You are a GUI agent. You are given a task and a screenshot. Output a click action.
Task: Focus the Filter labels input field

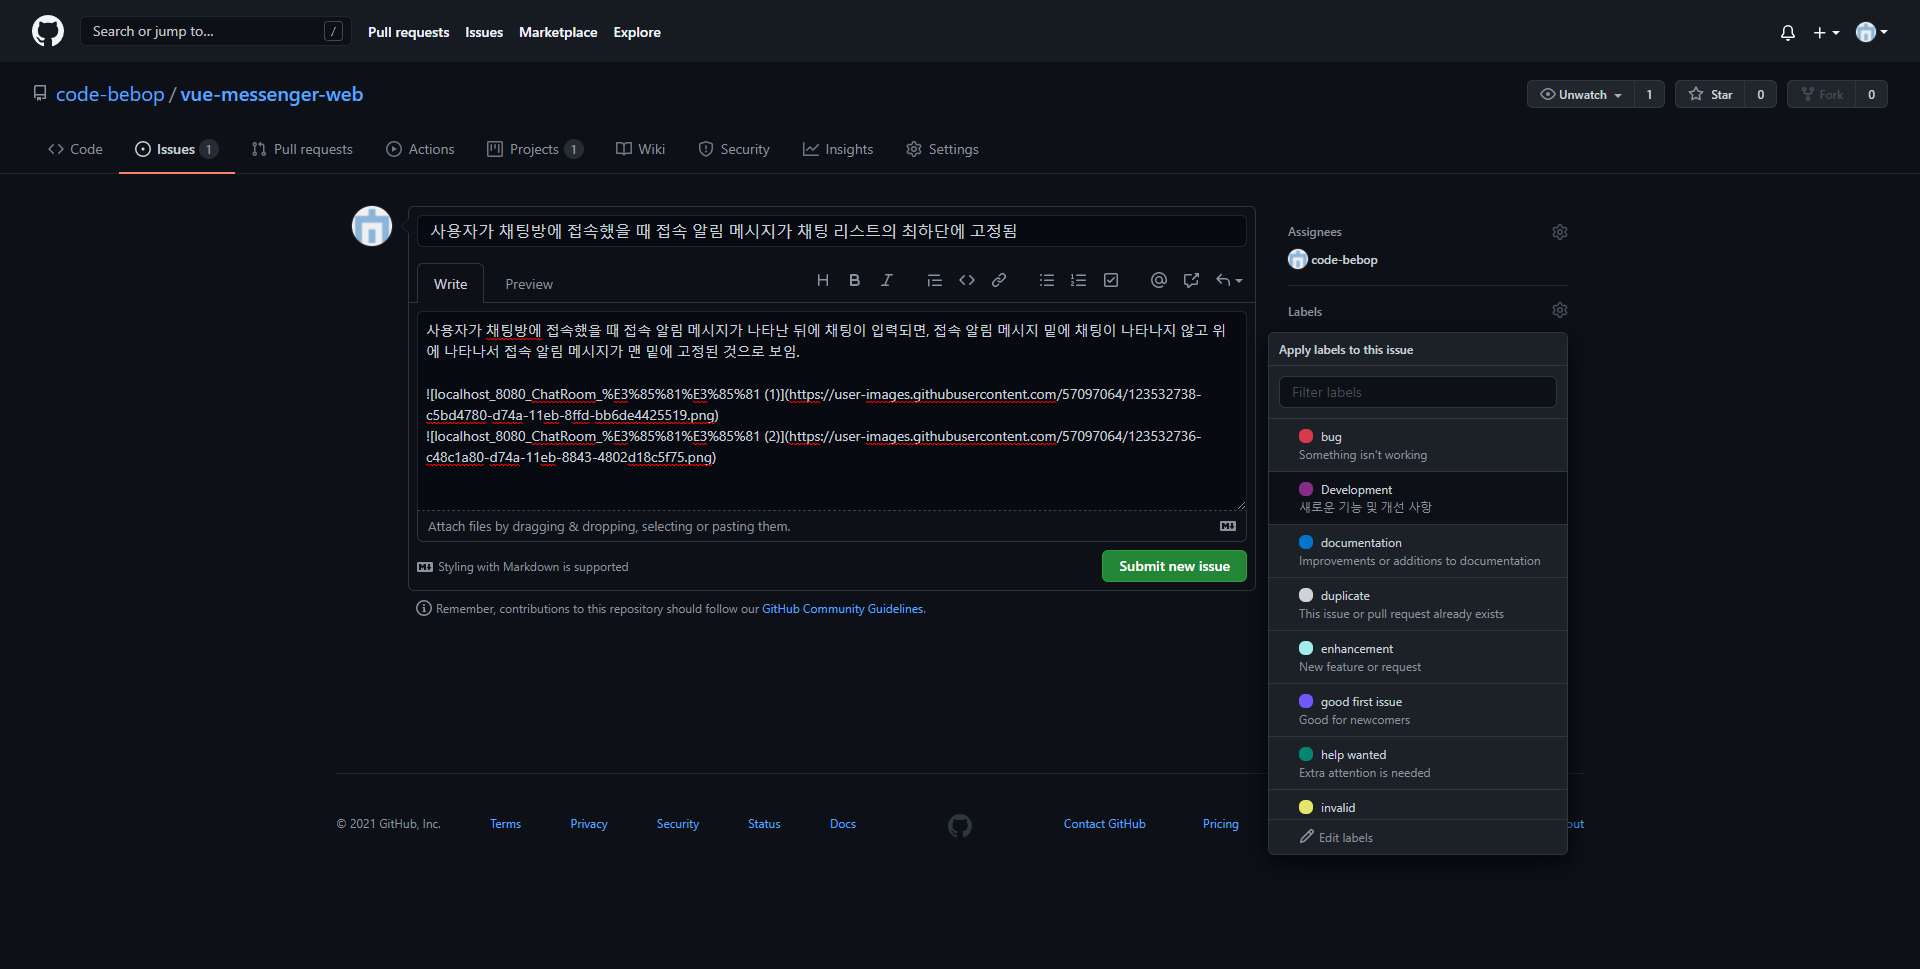point(1417,391)
